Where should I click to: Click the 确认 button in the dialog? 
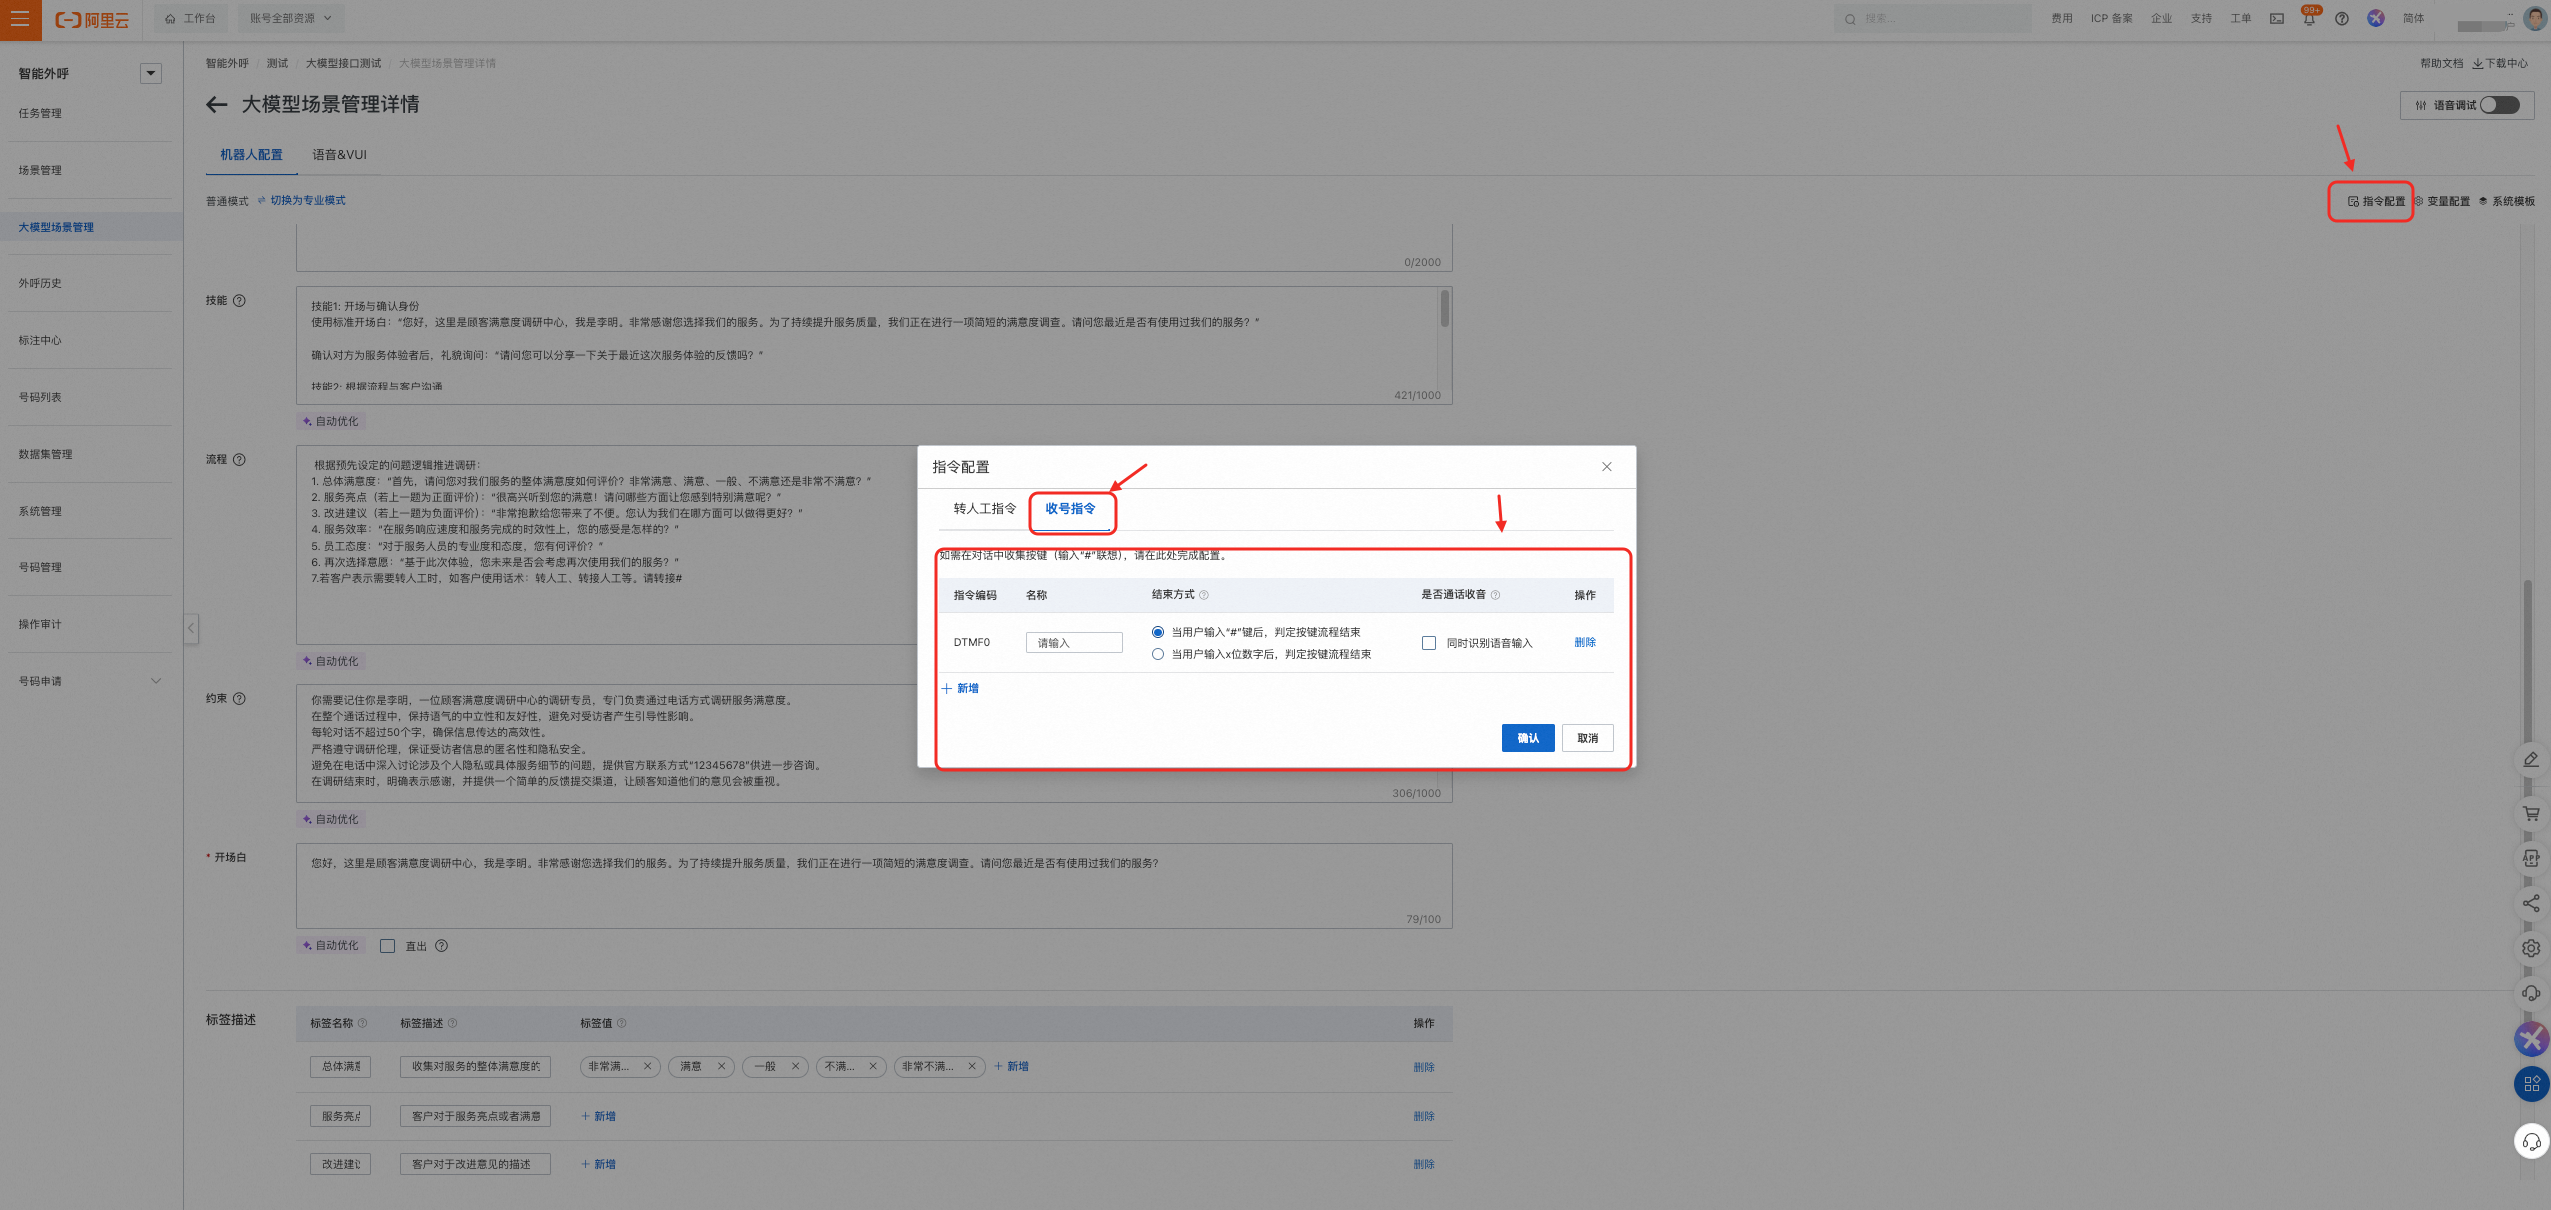[1528, 738]
